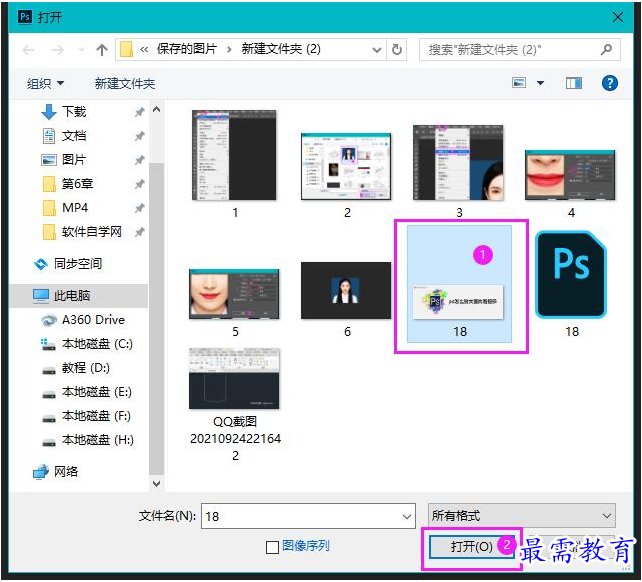
Task: Enable the 图像序列 checkbox
Action: click(x=272, y=547)
